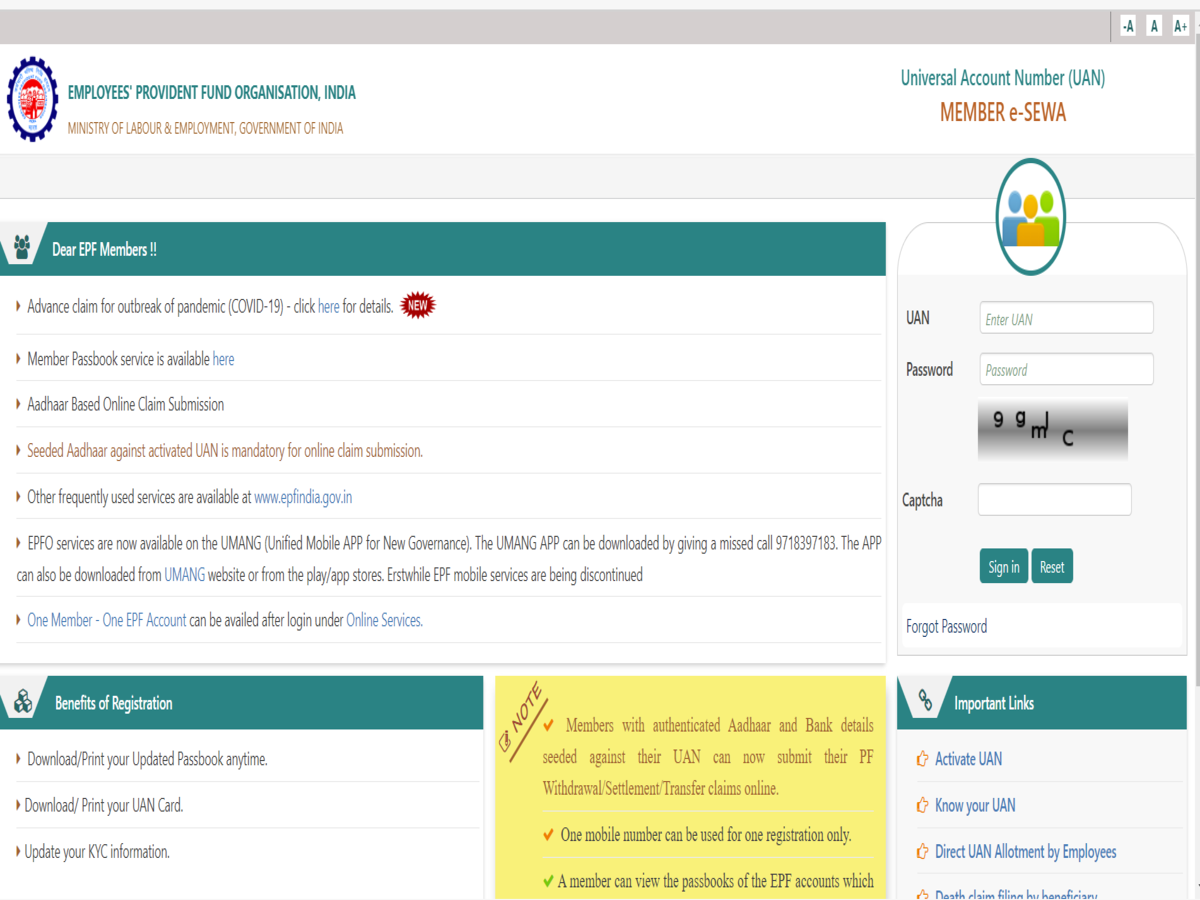
Task: Click the NOTE pencil icon on yellow panel
Action: click(522, 721)
